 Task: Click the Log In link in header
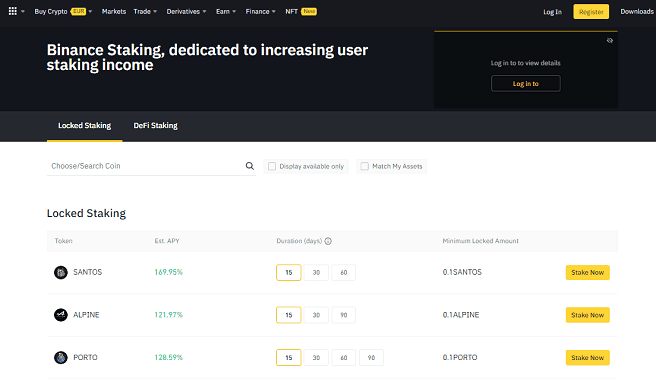click(552, 12)
